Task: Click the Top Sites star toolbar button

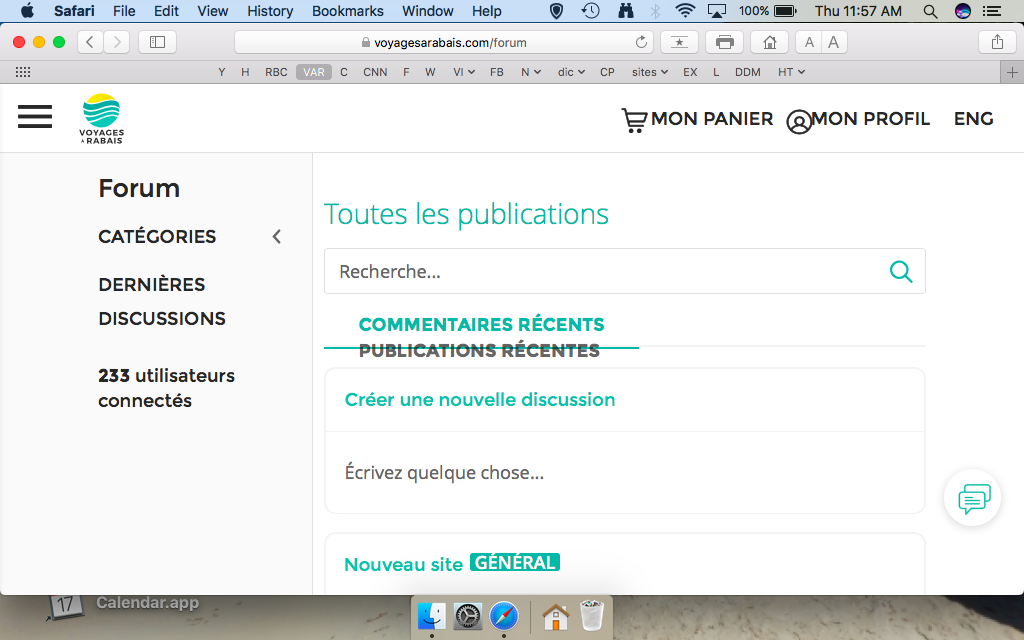Action: 679,42
